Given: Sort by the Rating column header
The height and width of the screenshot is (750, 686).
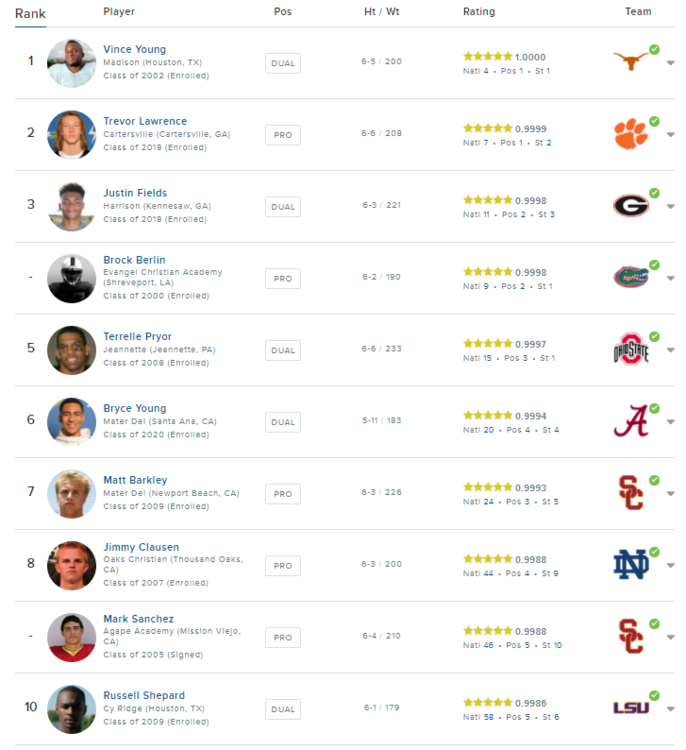Looking at the screenshot, I should pyautogui.click(x=479, y=12).
